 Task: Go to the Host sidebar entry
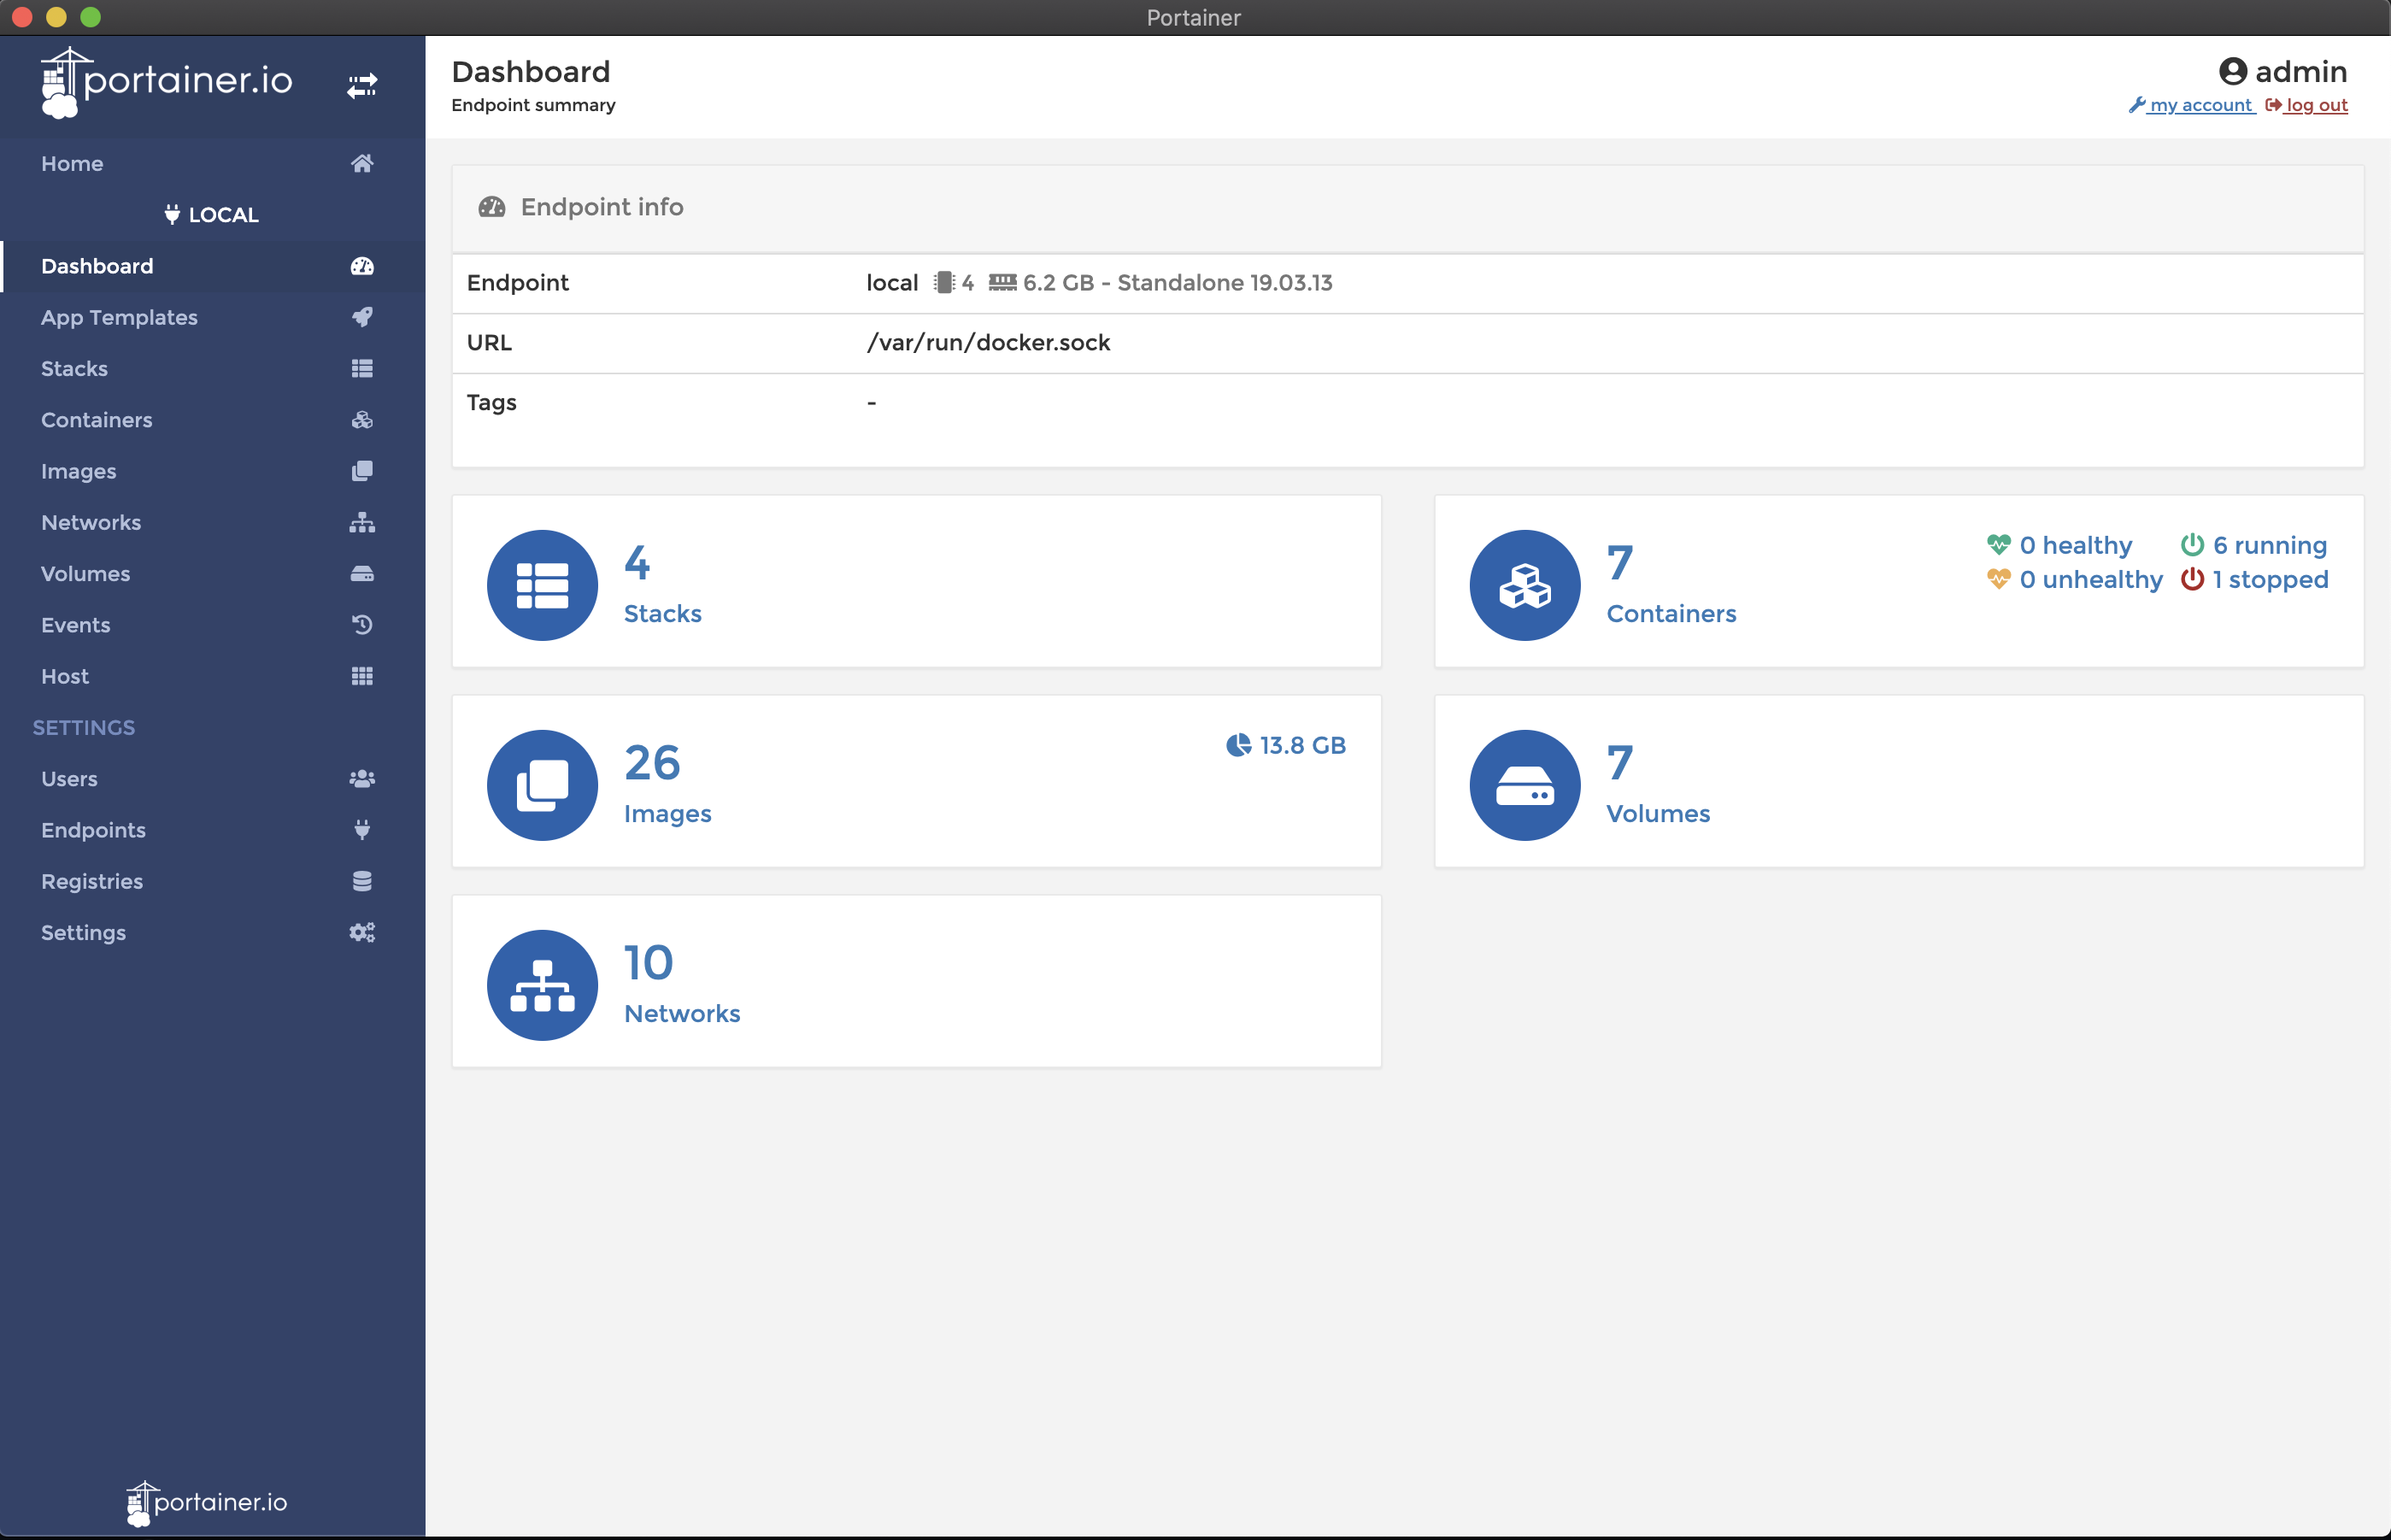coord(65,676)
